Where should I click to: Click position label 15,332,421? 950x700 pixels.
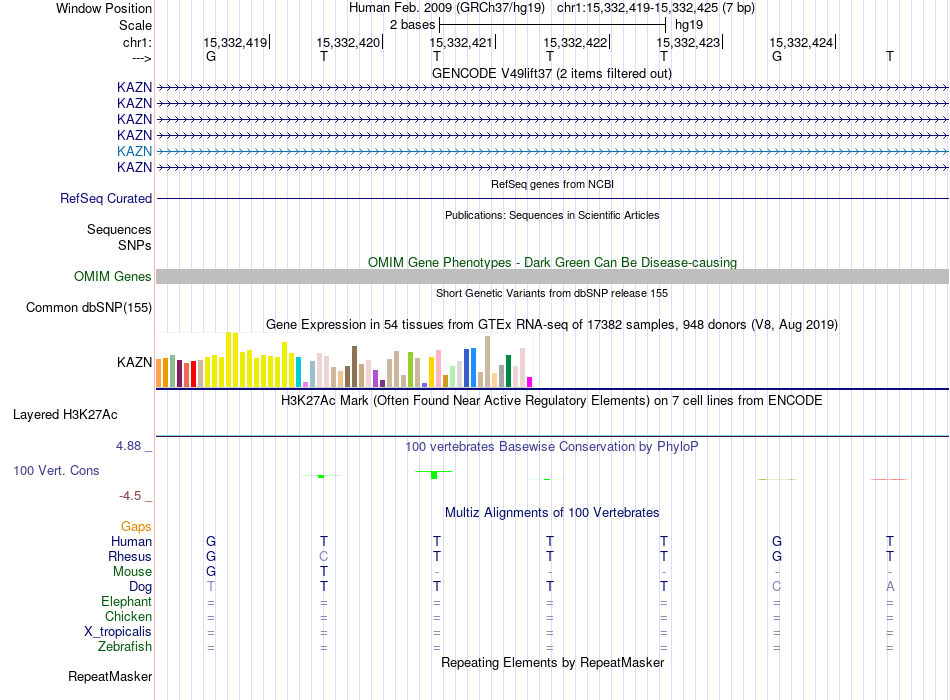pyautogui.click(x=461, y=42)
